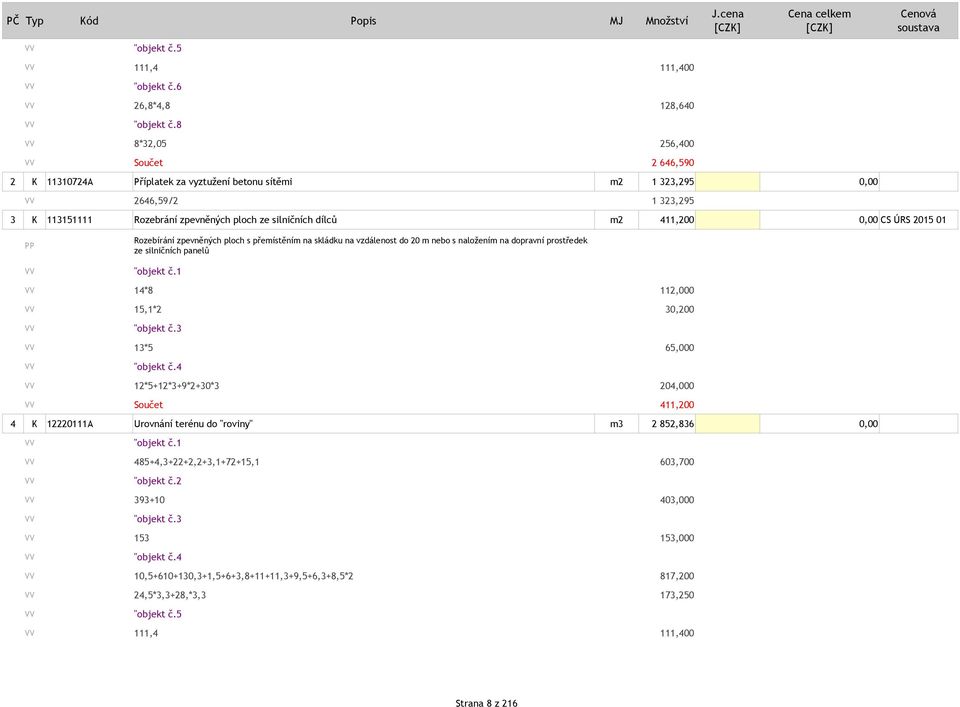Click quantity 2 852,836 for item 4

(672, 424)
